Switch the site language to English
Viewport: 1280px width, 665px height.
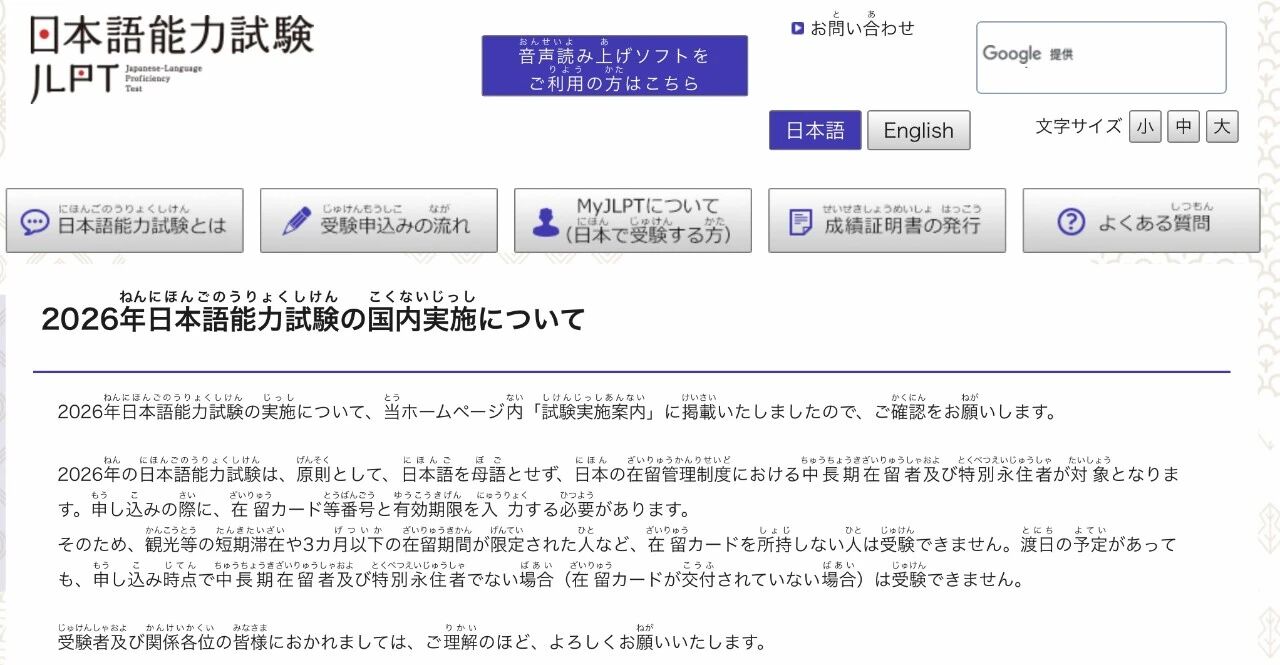[x=918, y=131]
